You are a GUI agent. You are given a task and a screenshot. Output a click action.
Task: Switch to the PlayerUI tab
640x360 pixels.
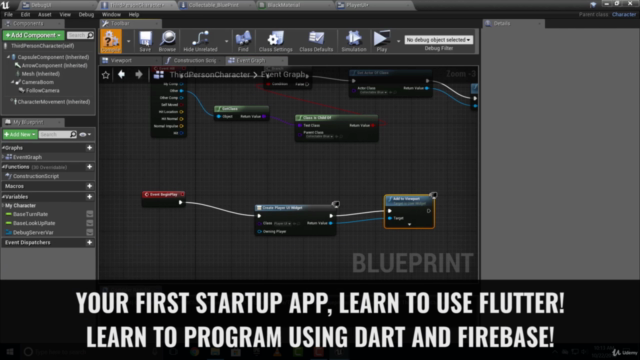(x=358, y=5)
